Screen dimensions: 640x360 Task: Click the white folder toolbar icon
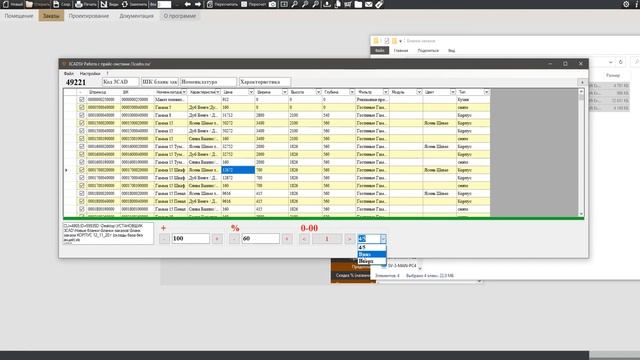pyautogui.click(x=358, y=4)
